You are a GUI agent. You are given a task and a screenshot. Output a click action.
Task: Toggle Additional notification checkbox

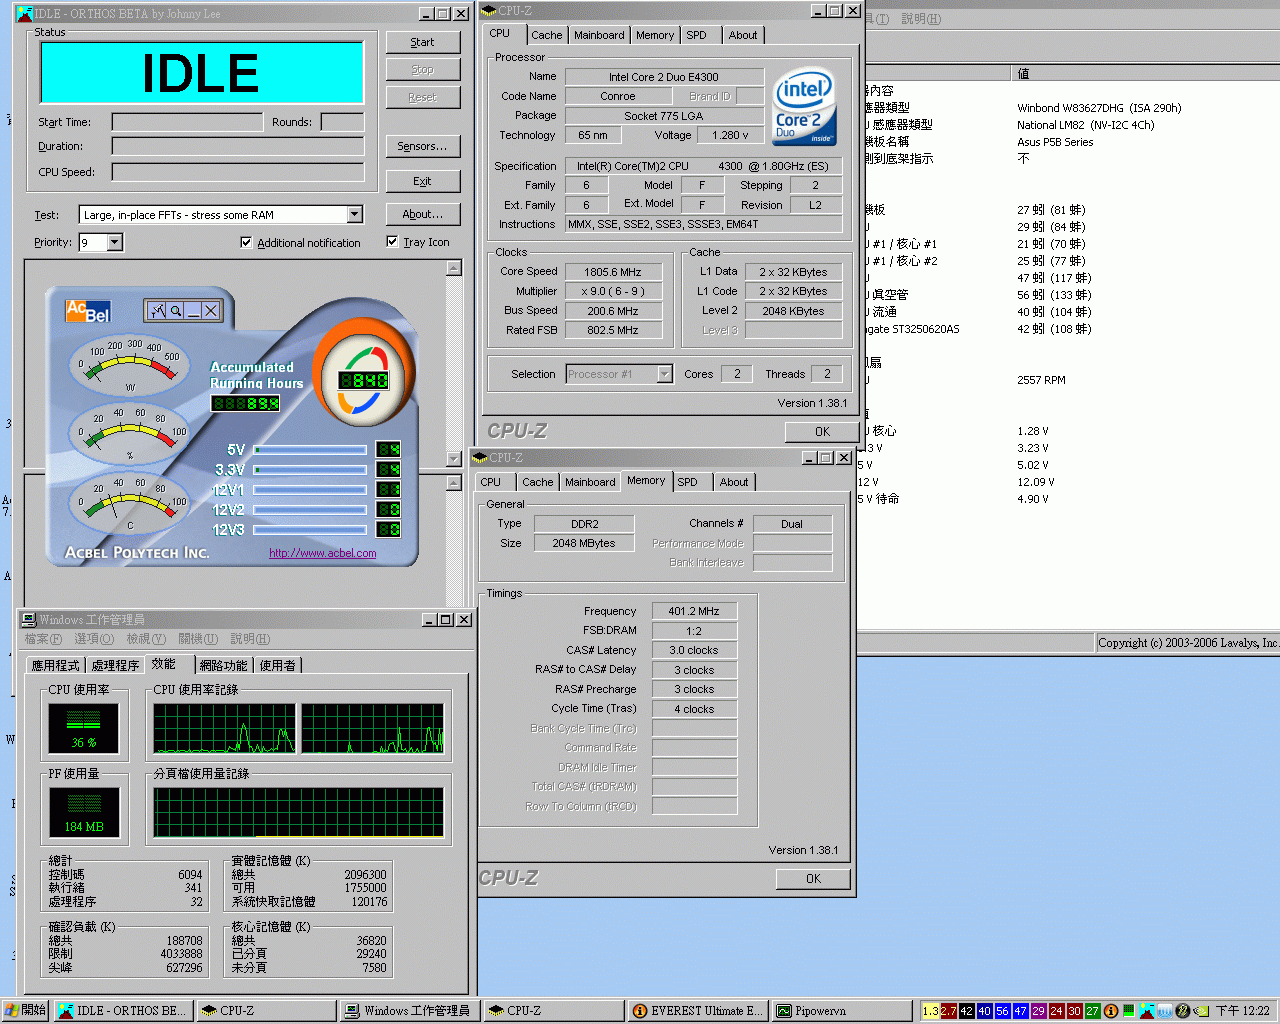pos(246,242)
